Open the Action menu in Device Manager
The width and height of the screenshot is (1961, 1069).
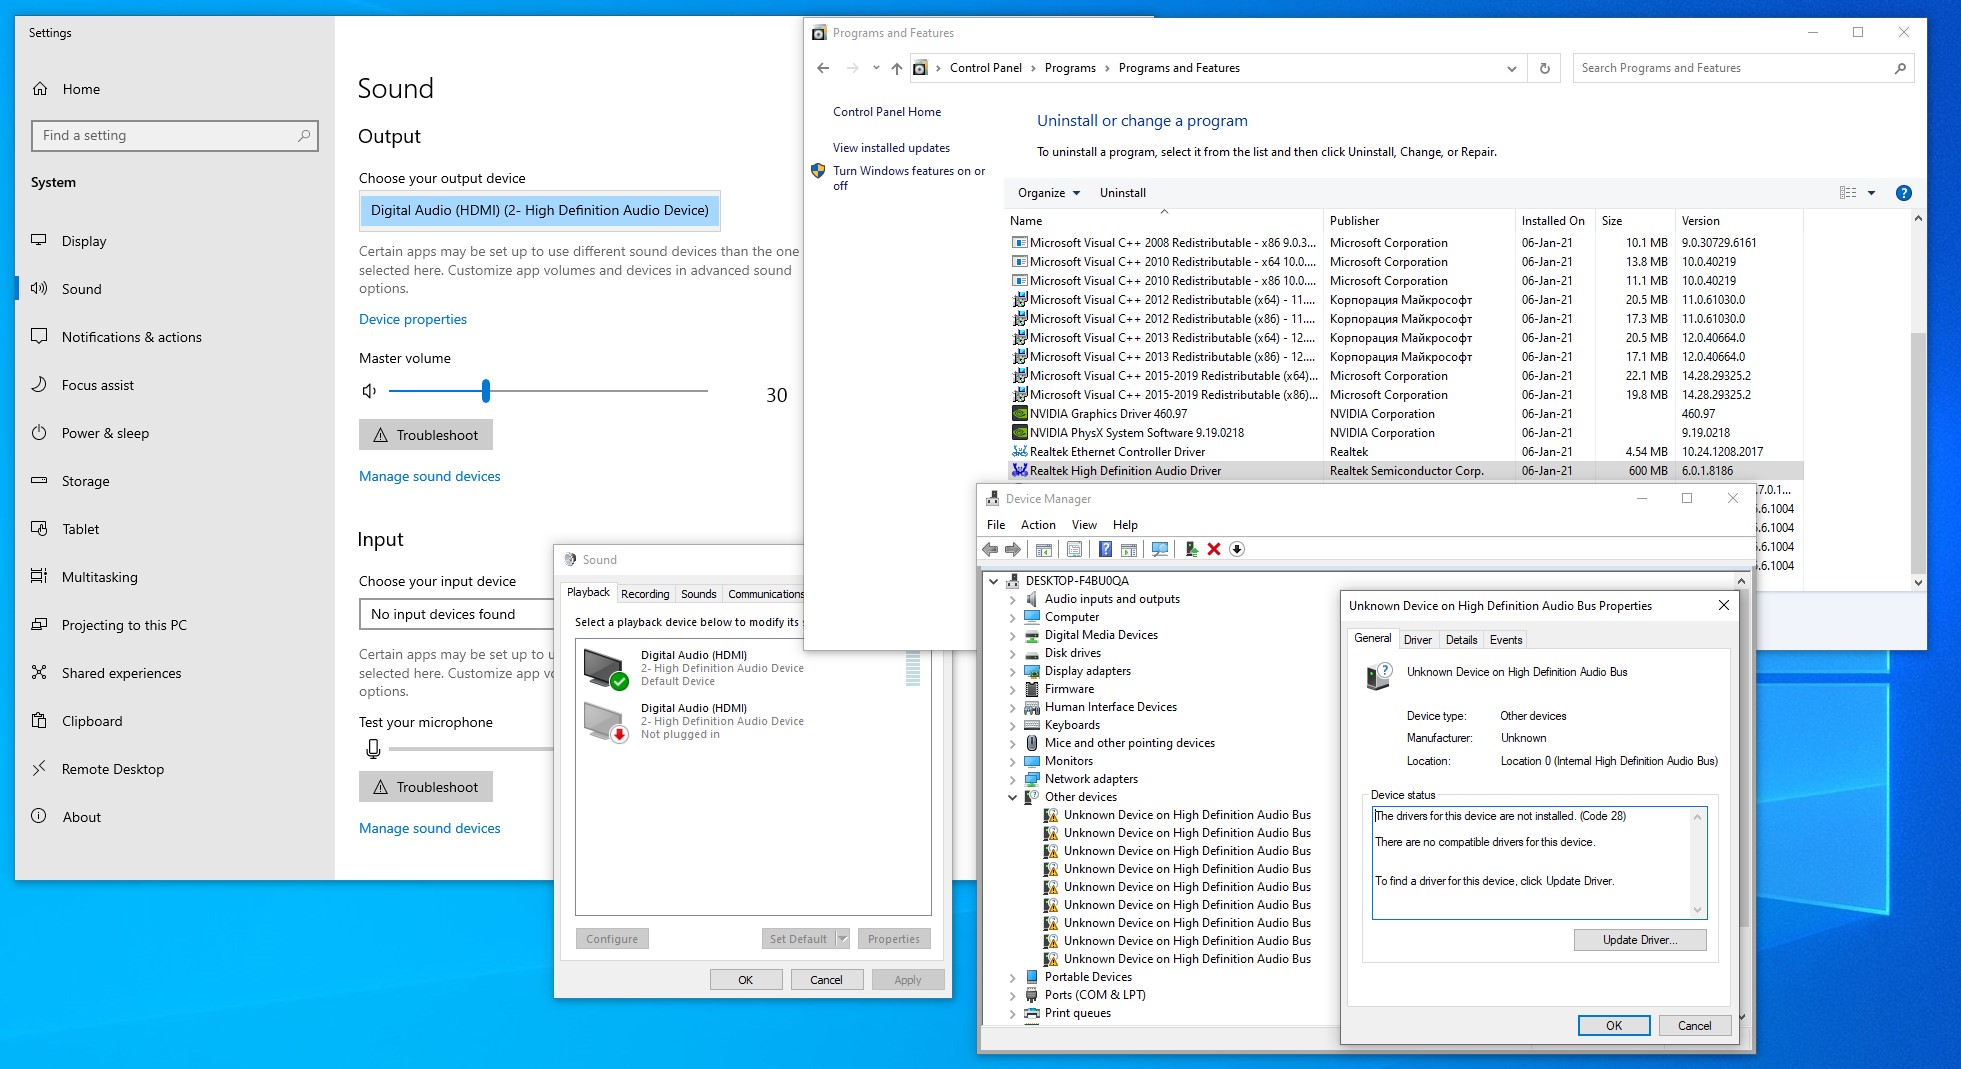click(x=1038, y=525)
